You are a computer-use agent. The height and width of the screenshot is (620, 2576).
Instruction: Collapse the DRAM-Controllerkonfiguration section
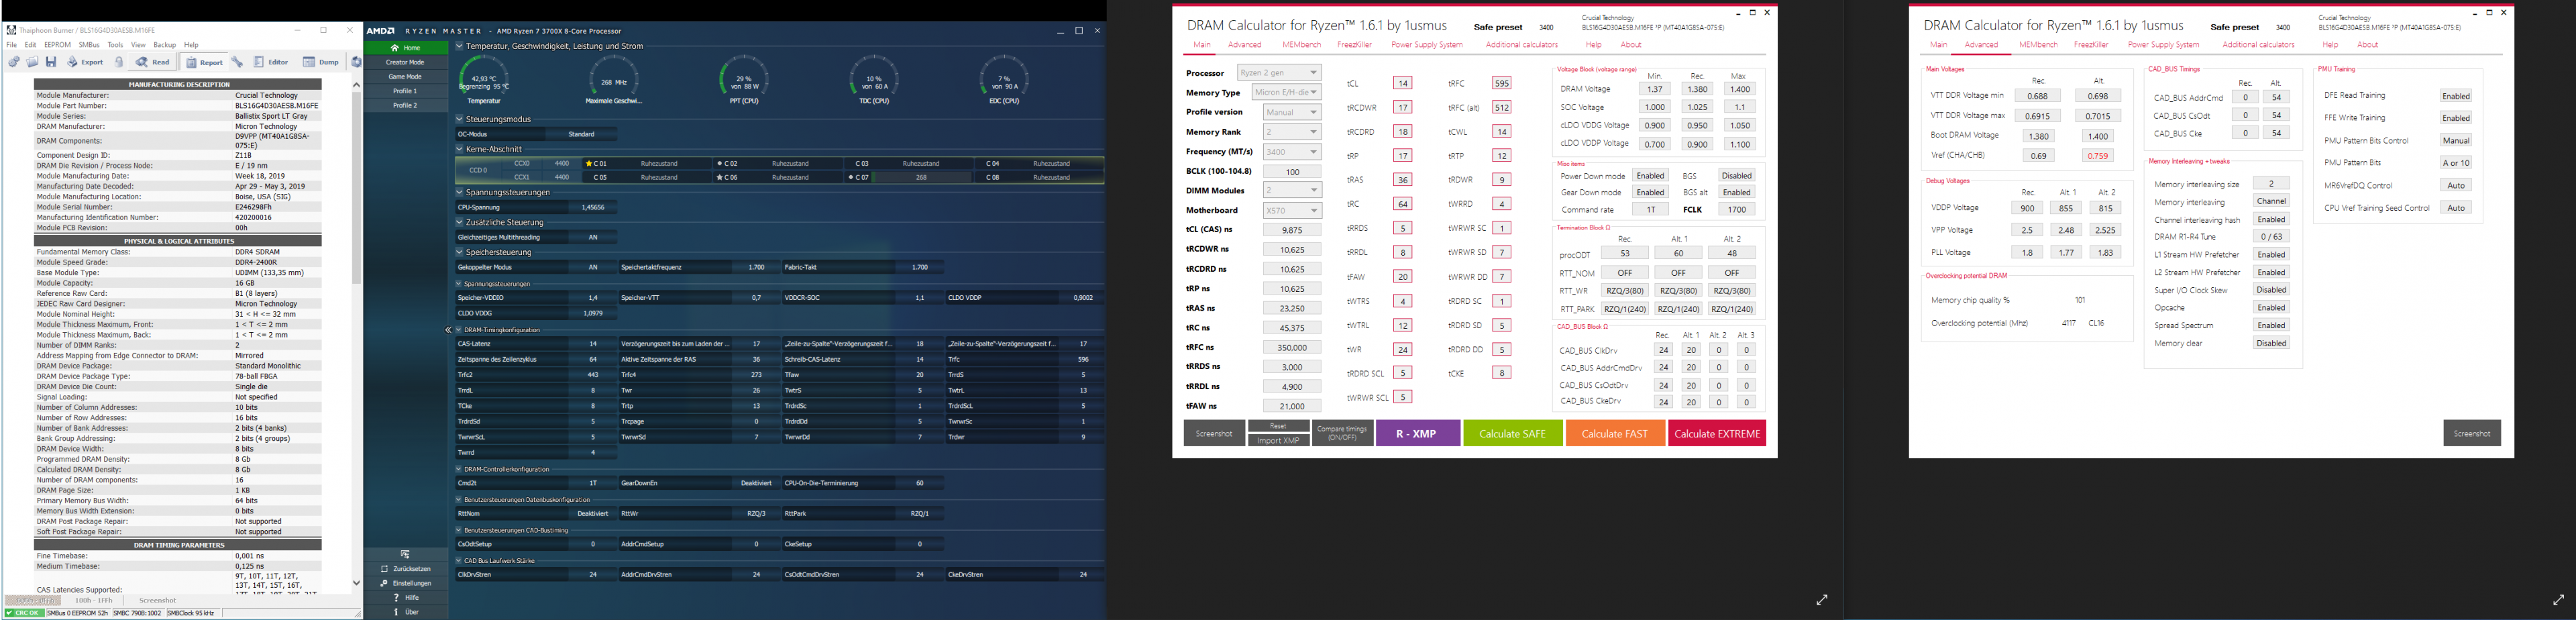pos(460,469)
